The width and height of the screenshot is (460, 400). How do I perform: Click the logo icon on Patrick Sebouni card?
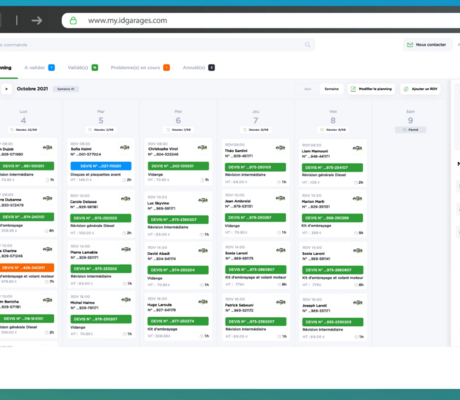[x=281, y=302]
